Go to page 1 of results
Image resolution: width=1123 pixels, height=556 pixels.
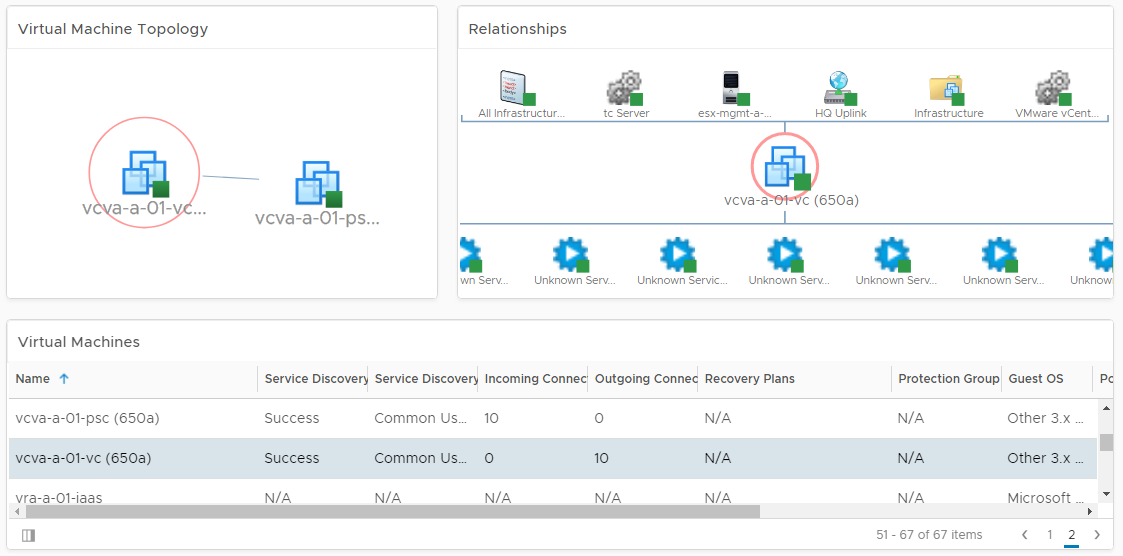tap(1049, 535)
